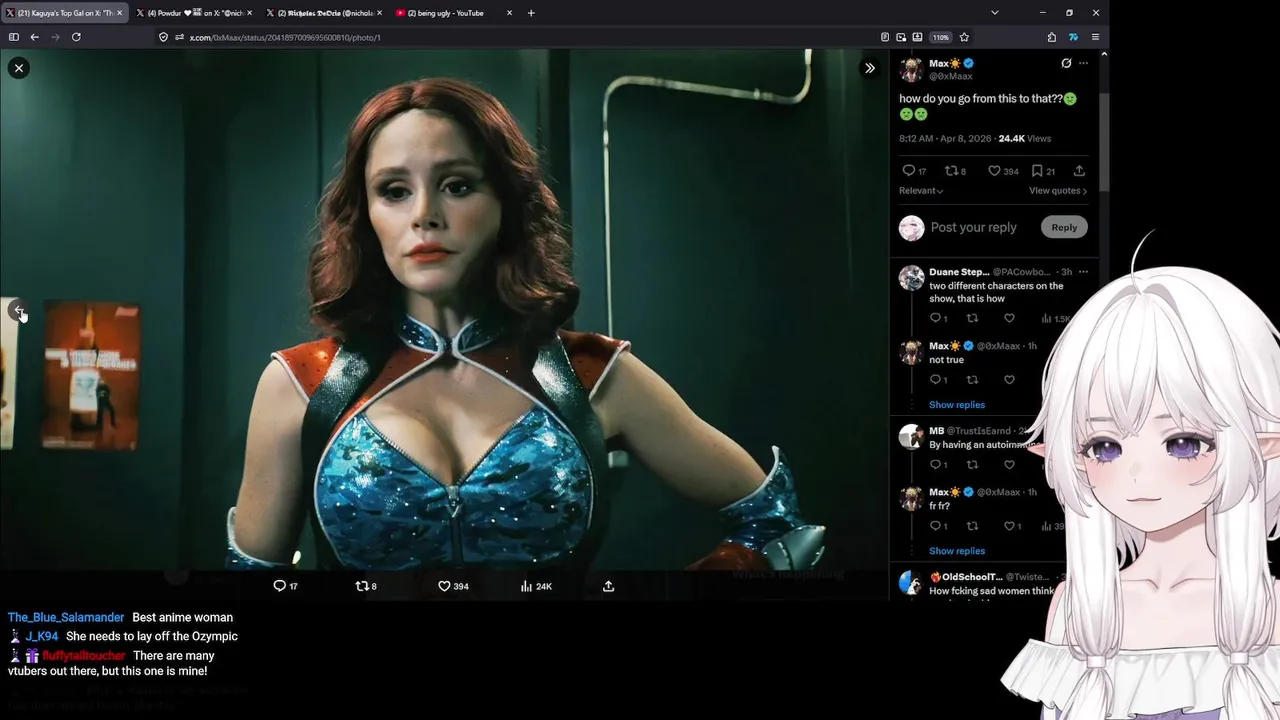1280x720 pixels.
Task: Open J_K94 chat username
Action: [42, 636]
